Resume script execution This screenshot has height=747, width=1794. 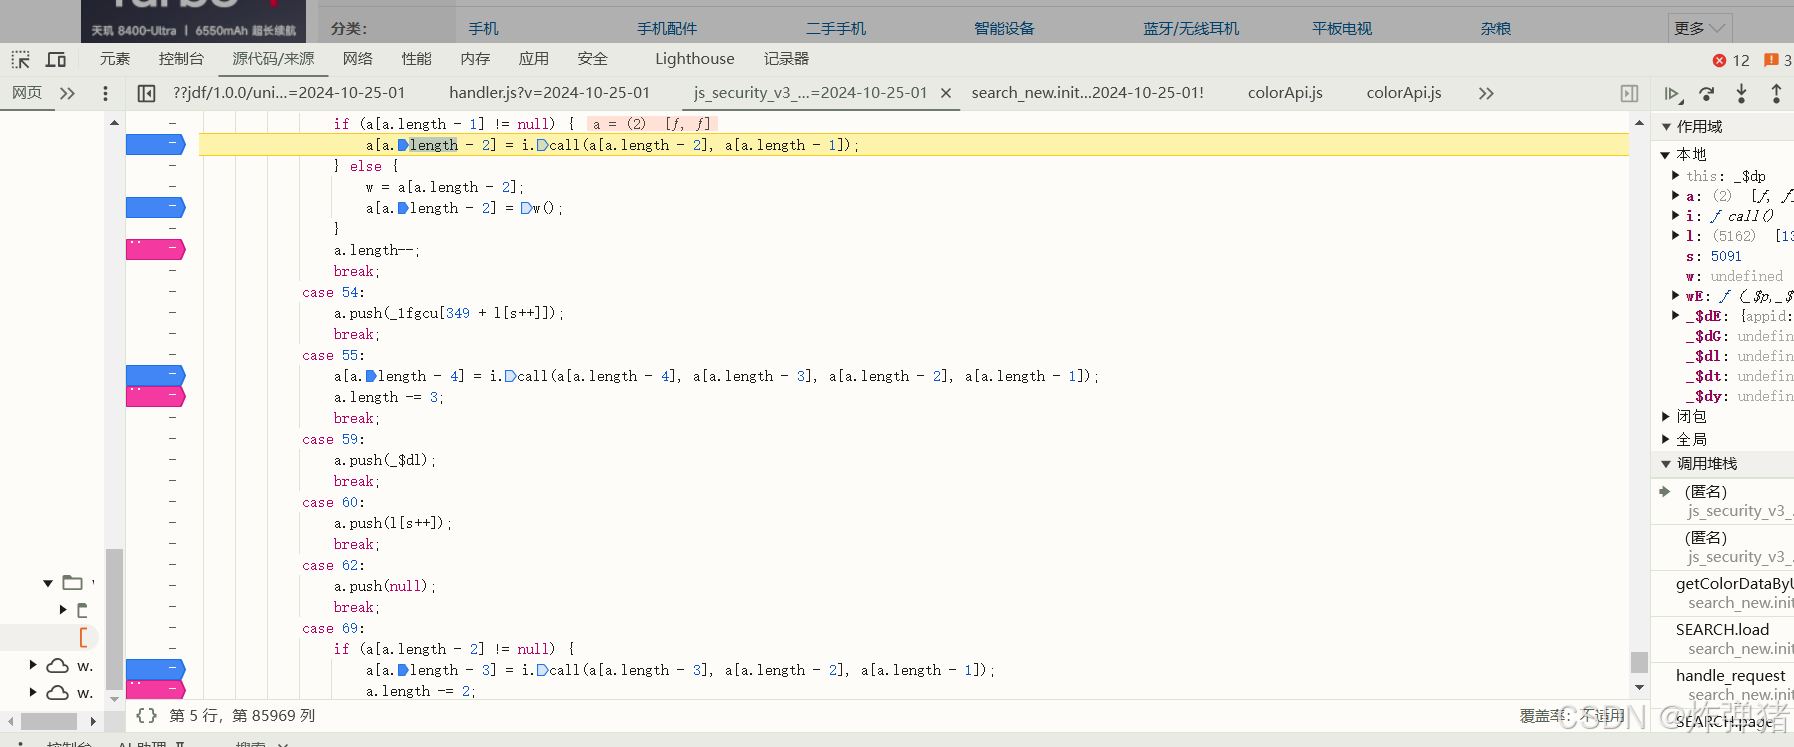[1673, 93]
